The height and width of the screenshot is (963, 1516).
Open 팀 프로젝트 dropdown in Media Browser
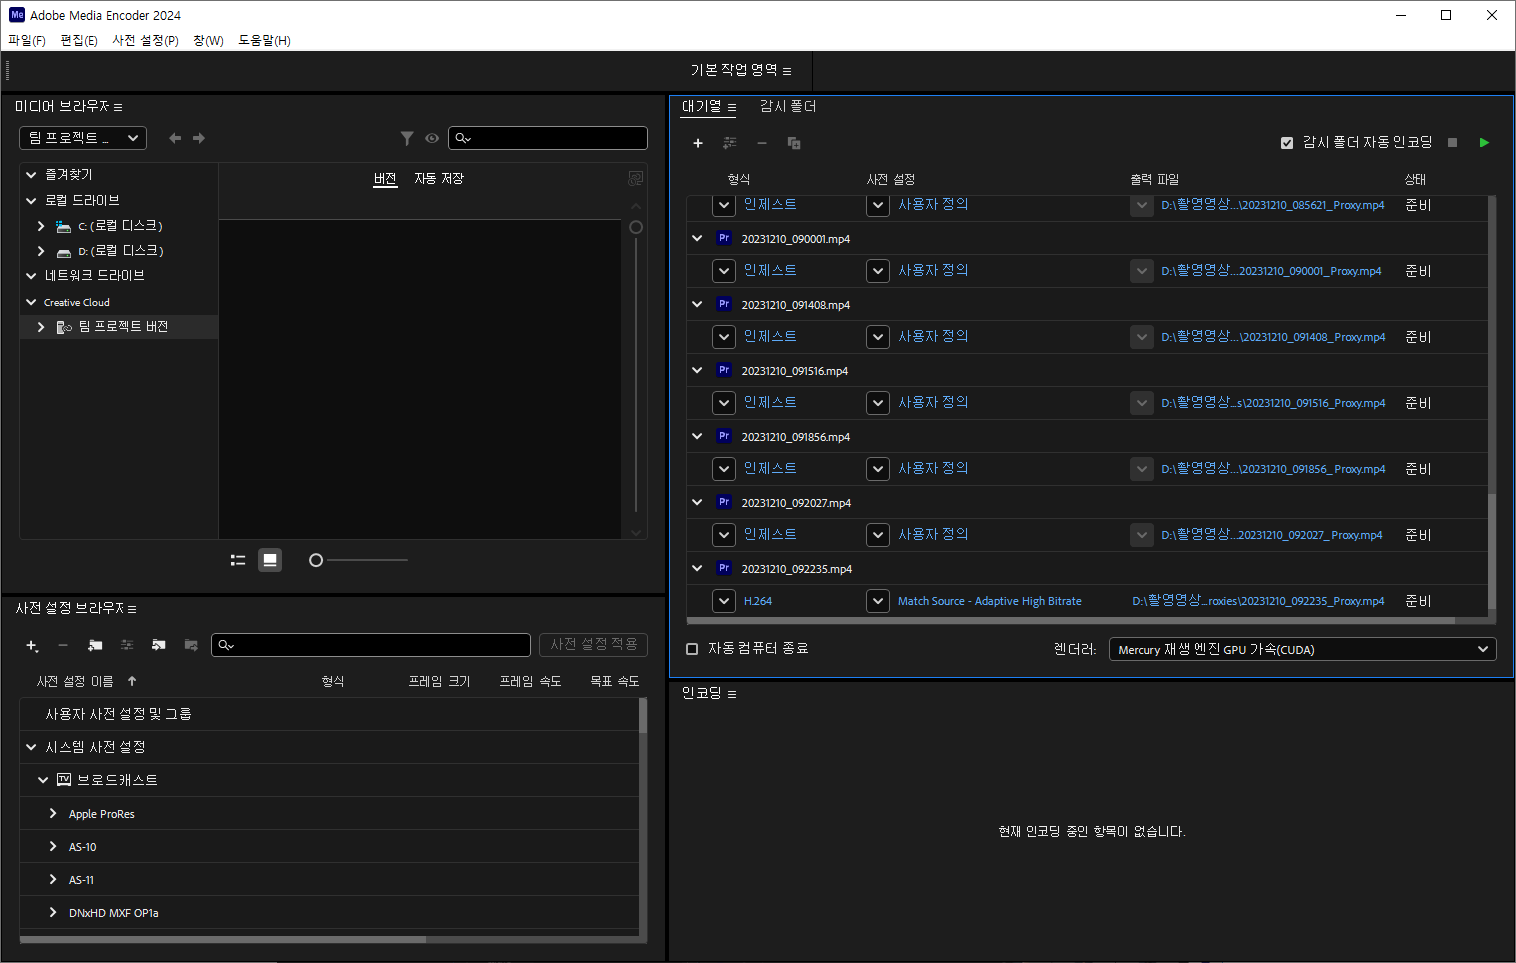tap(83, 138)
